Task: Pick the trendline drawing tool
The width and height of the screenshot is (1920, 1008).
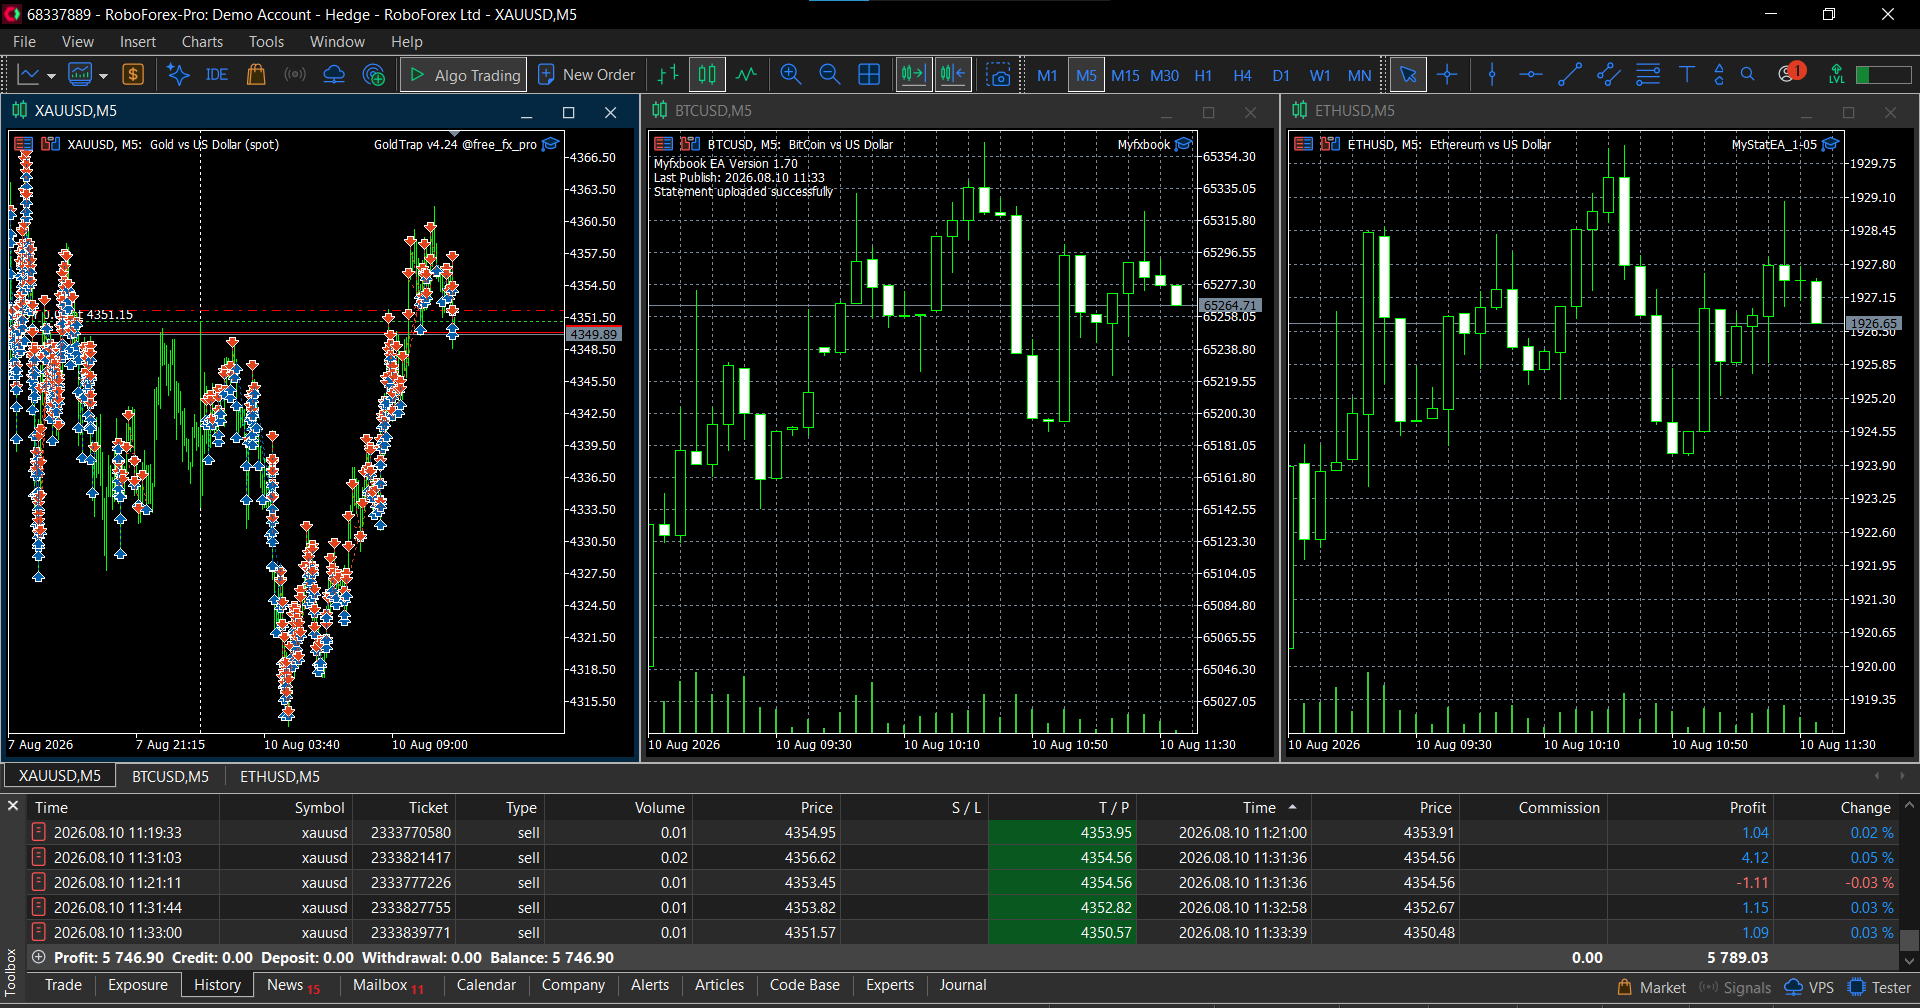Action: (1569, 75)
